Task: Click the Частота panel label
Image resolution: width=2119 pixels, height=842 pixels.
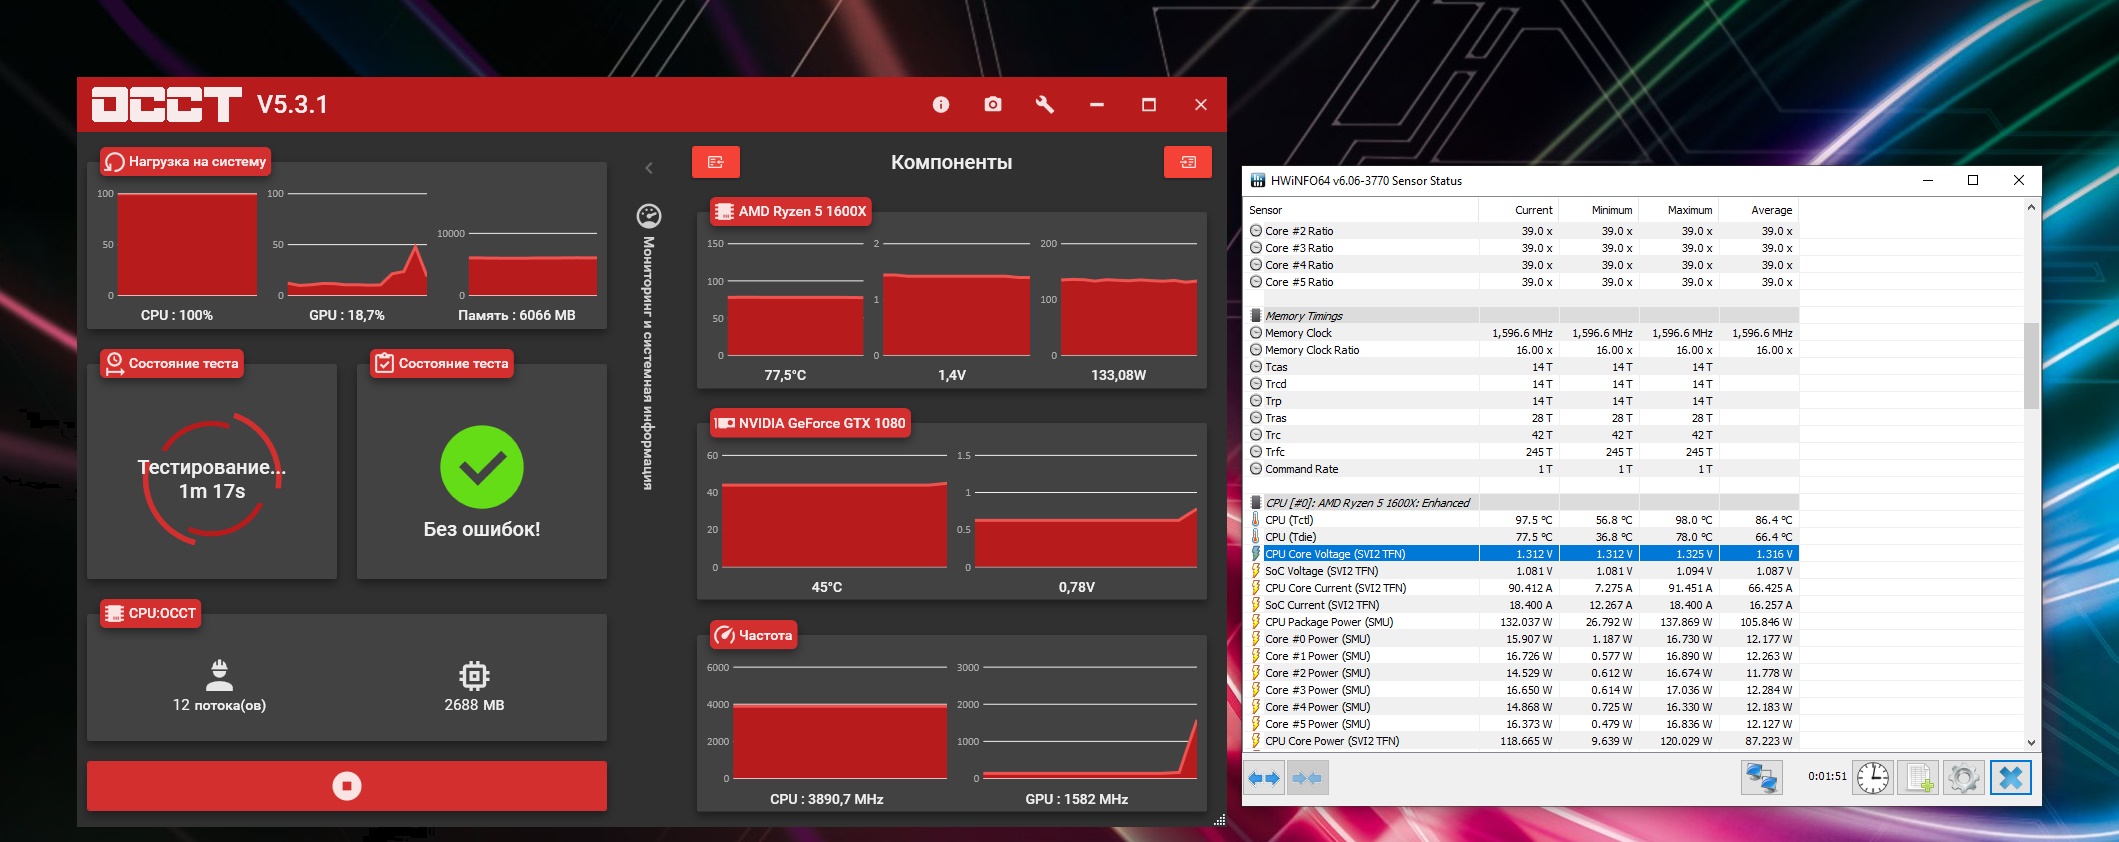Action: (754, 635)
